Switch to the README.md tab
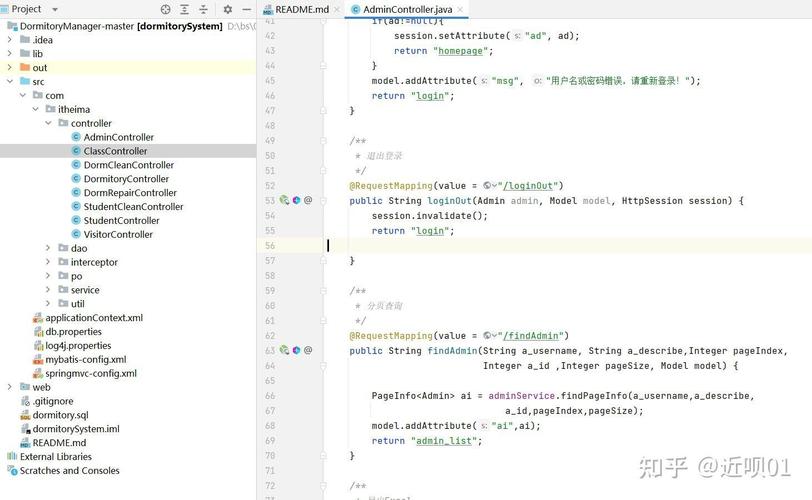 pos(301,9)
